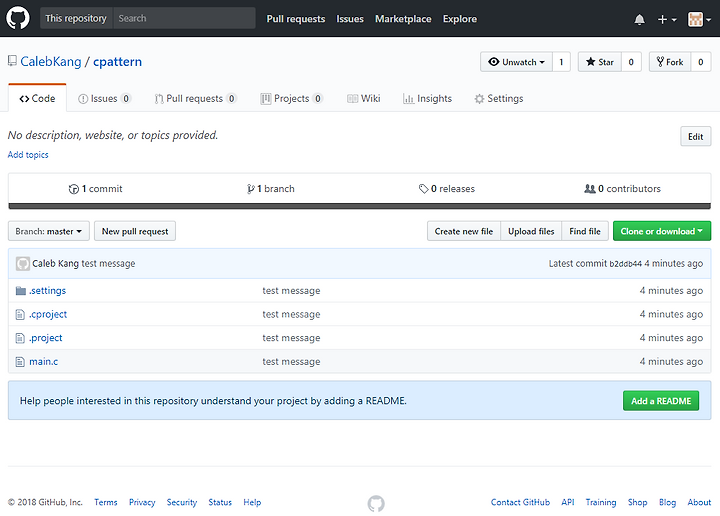Open the Clone or download dropdown
The image size is (720, 516).
(662, 231)
